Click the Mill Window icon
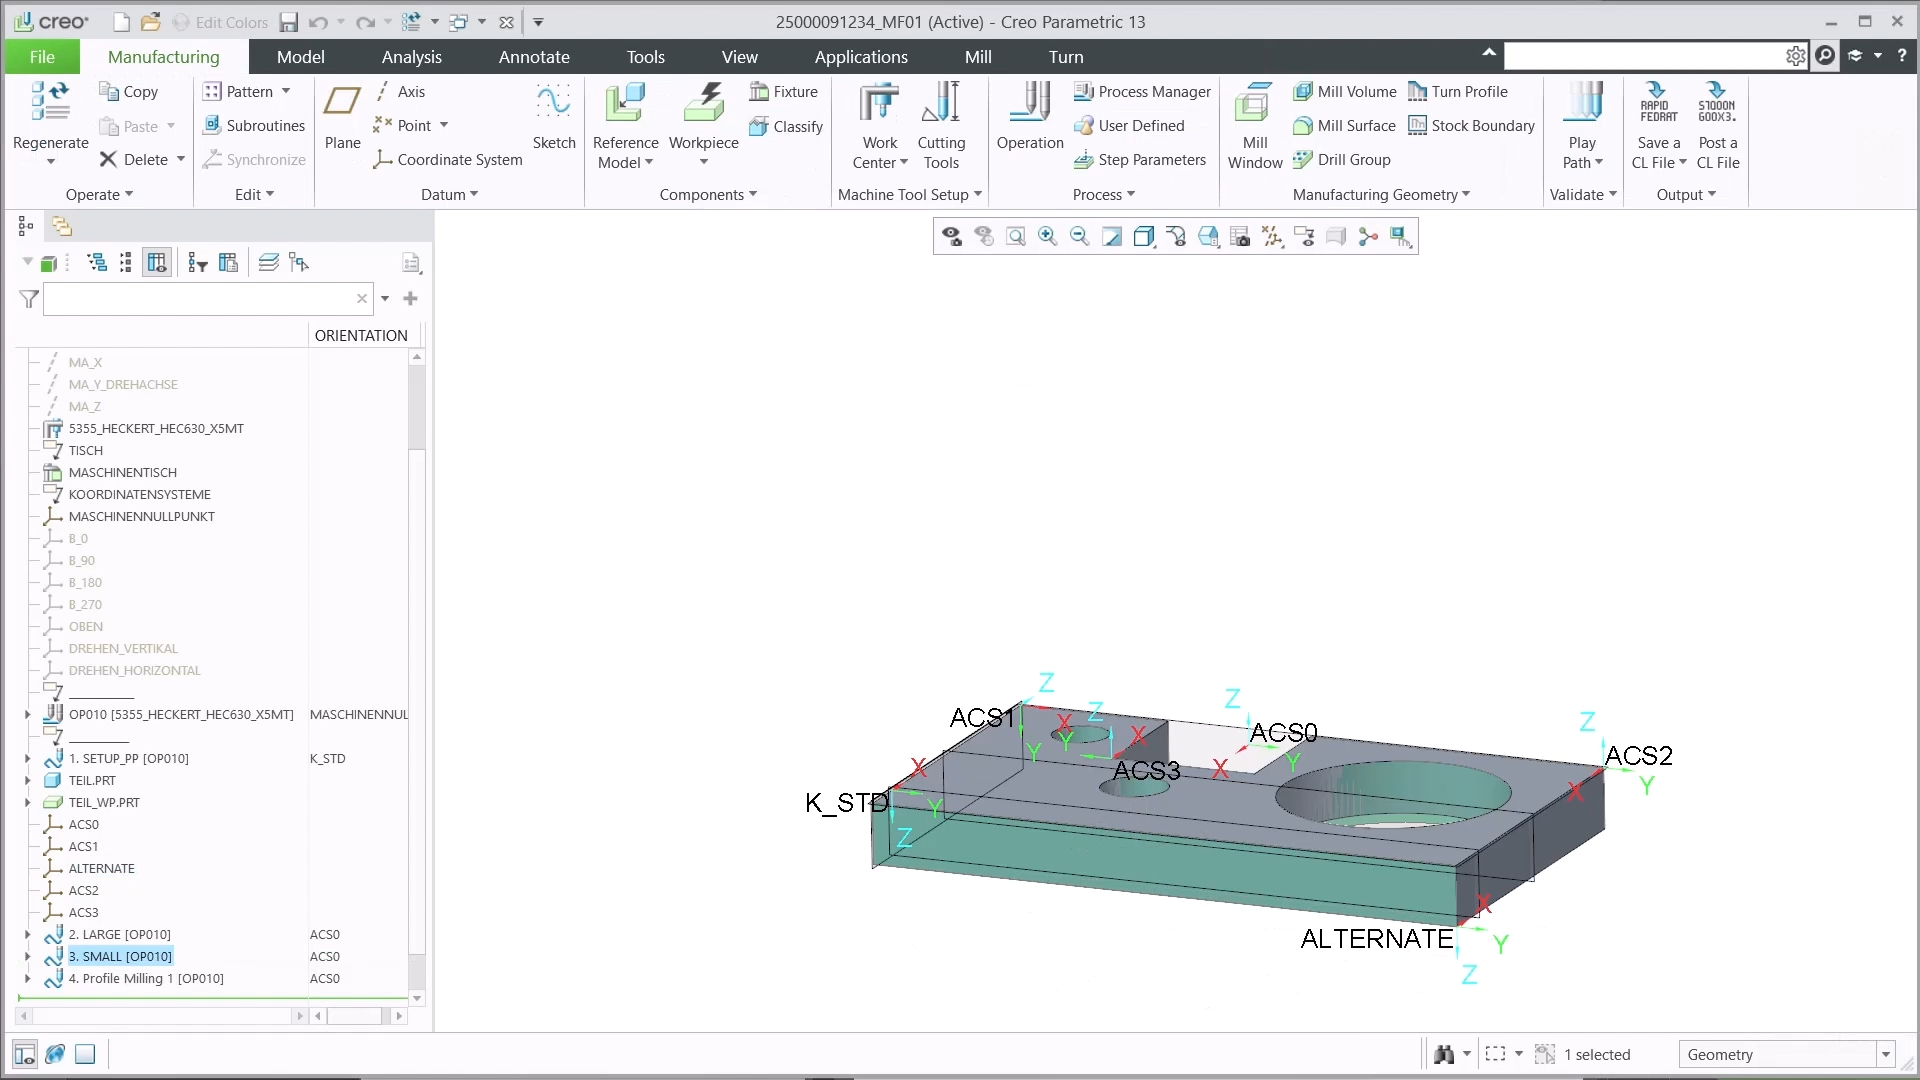This screenshot has height=1080, width=1920. (1254, 105)
